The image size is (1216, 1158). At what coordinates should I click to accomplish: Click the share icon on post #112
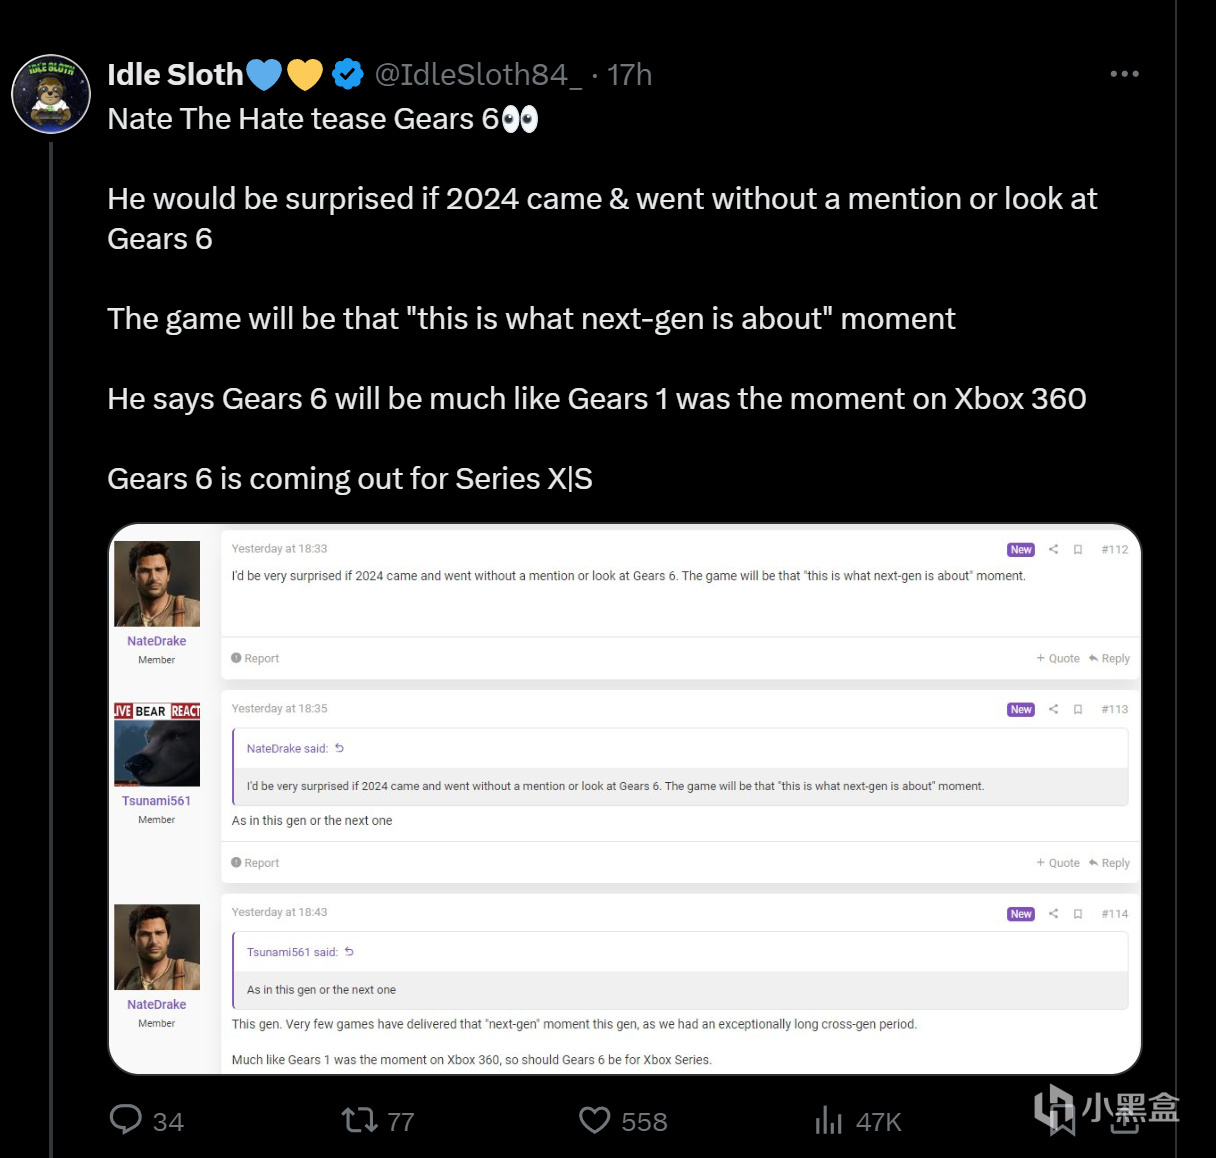point(1053,549)
